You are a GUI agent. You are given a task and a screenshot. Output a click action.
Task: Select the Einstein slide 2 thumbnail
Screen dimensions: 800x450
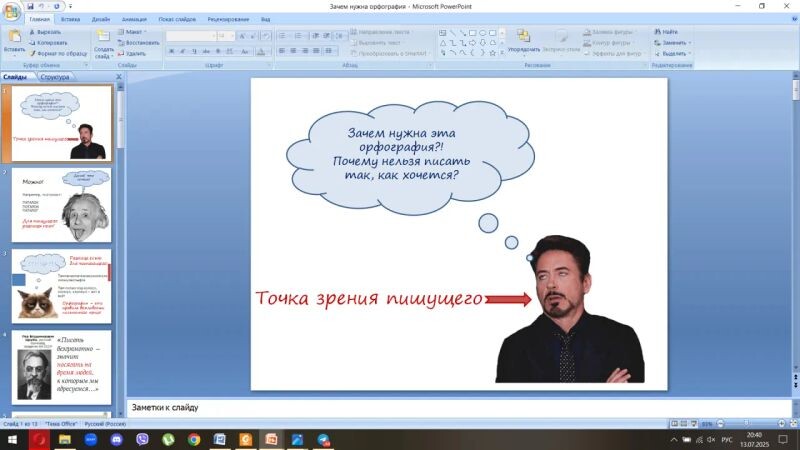coord(61,205)
